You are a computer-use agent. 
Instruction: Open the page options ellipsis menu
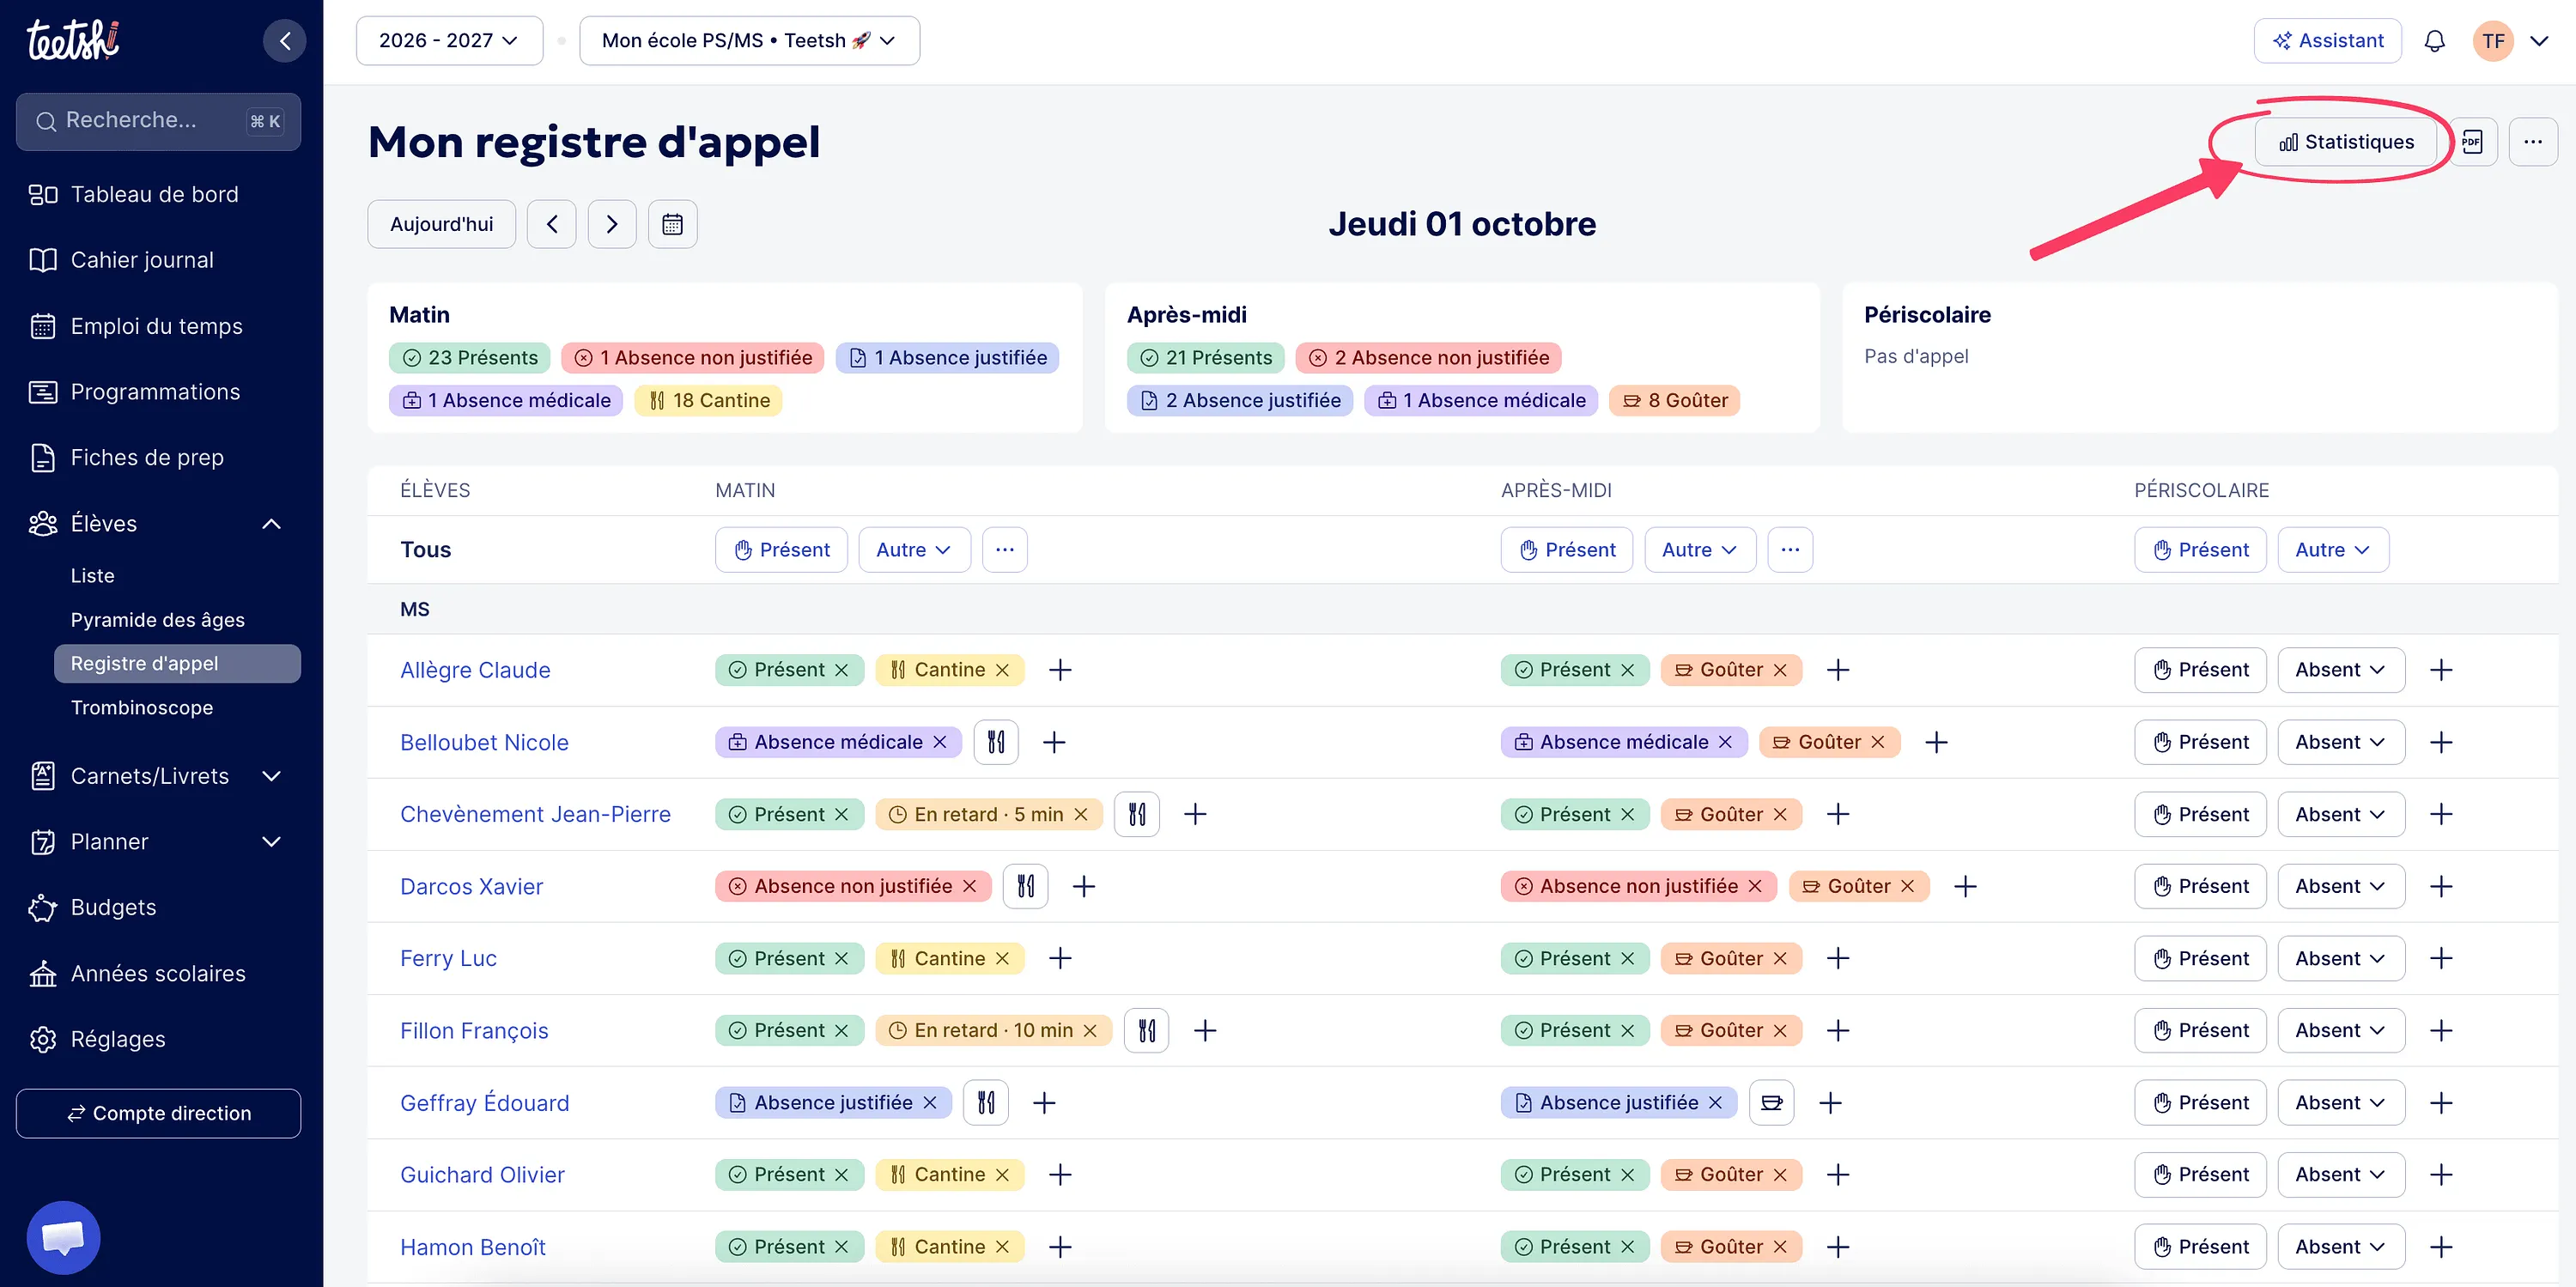[2533, 142]
